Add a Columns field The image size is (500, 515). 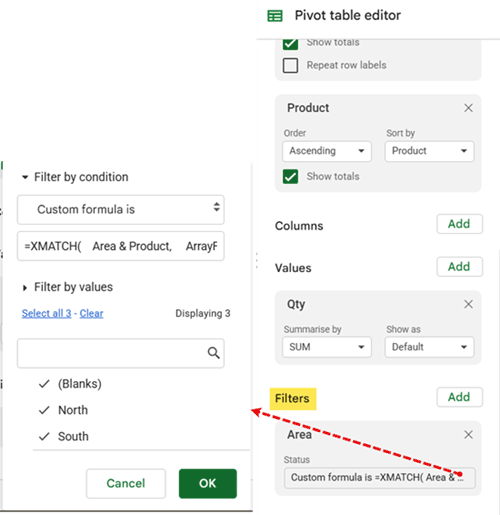[x=459, y=224]
